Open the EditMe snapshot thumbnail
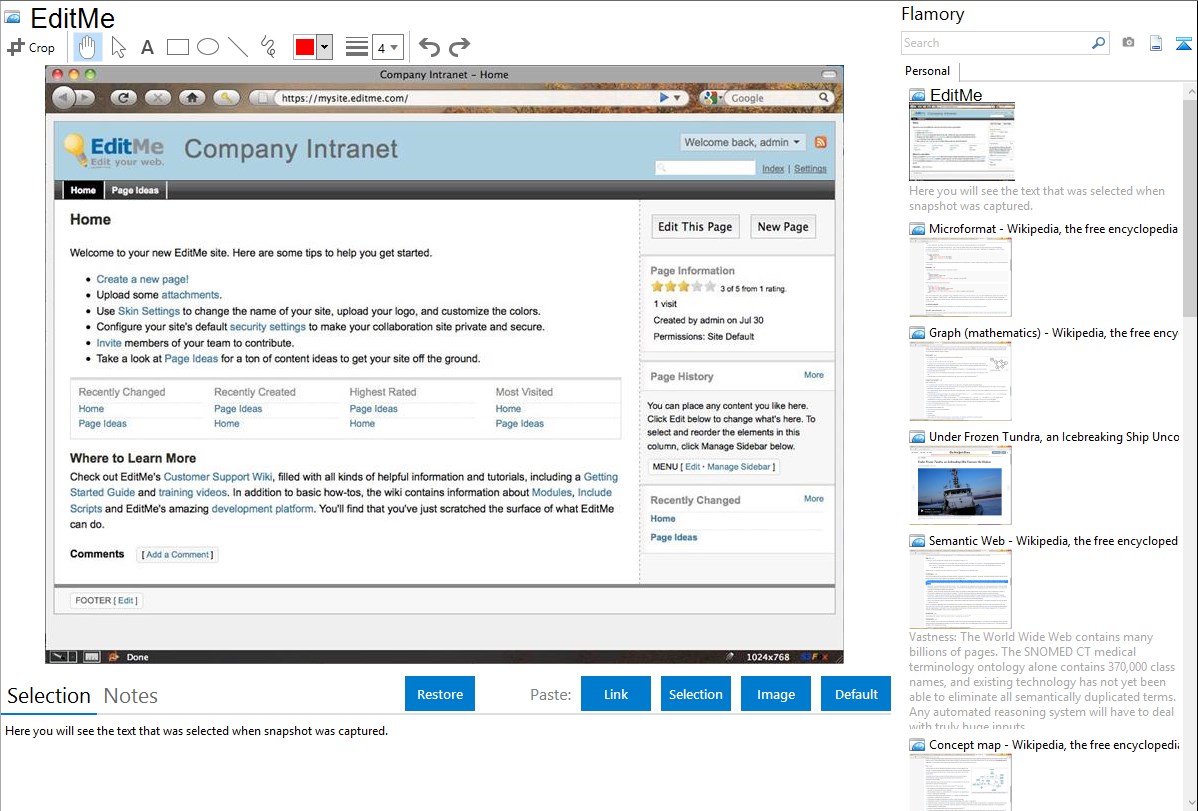The height and width of the screenshot is (811, 1198). point(962,142)
